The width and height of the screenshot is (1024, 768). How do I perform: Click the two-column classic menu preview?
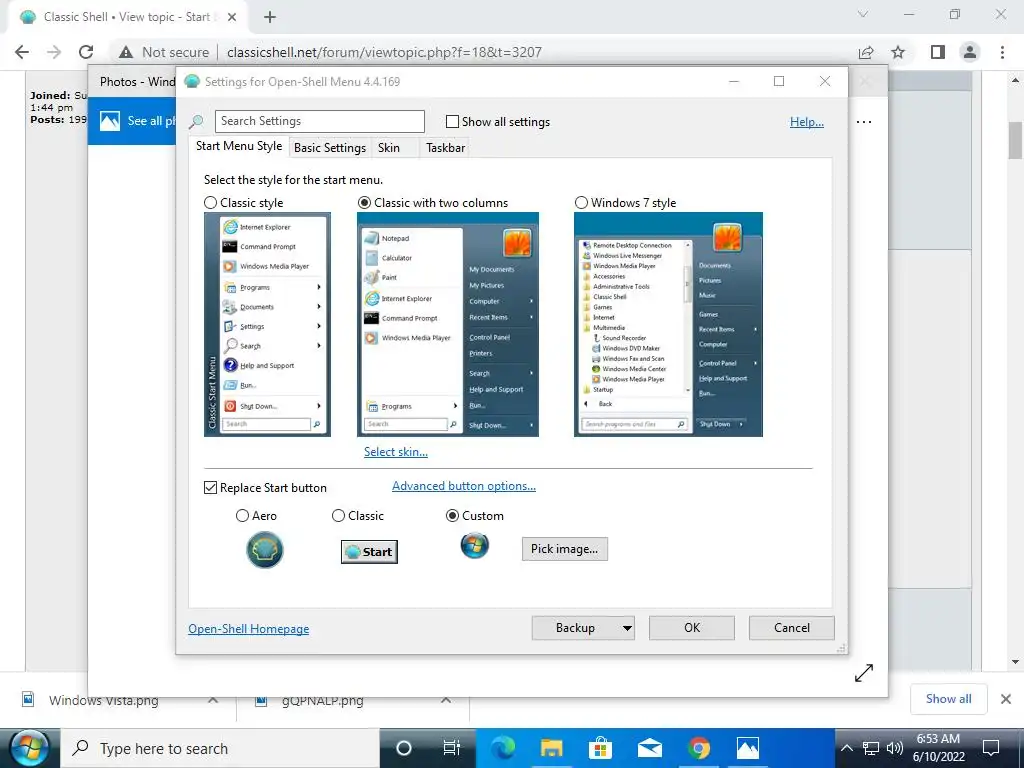[448, 325]
